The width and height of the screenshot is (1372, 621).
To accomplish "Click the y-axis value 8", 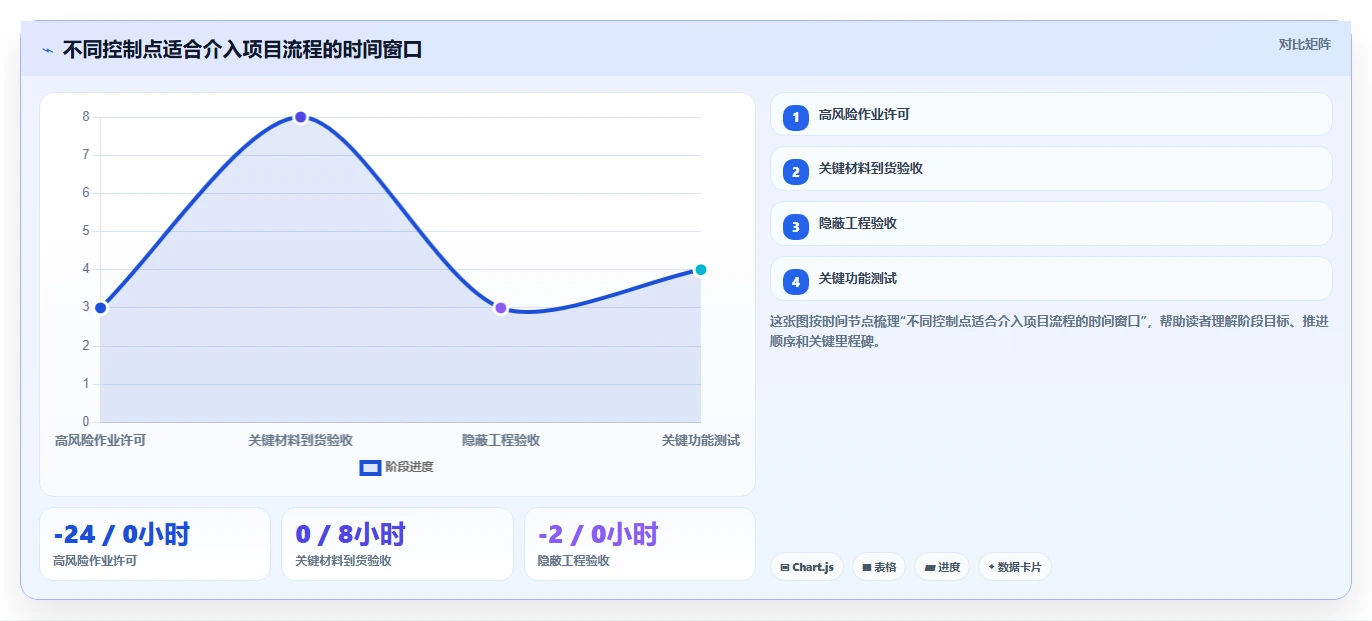I will pos(86,117).
